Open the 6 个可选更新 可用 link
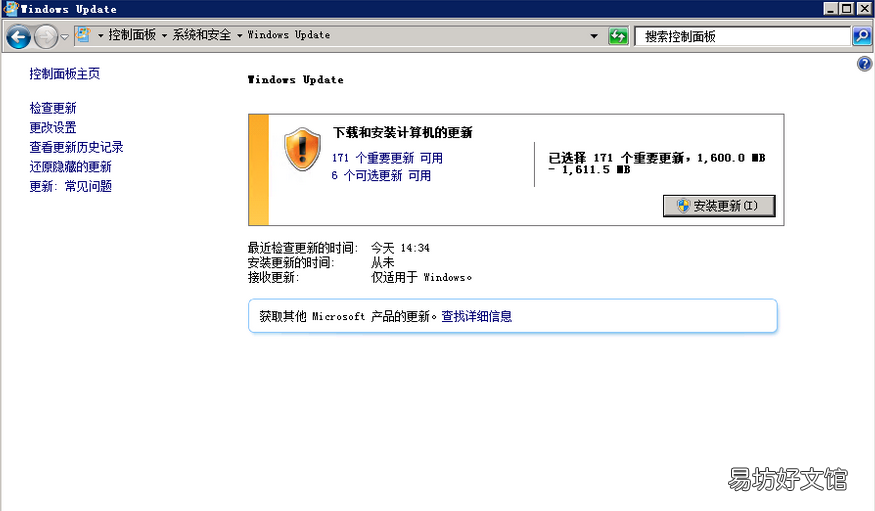 (x=381, y=176)
